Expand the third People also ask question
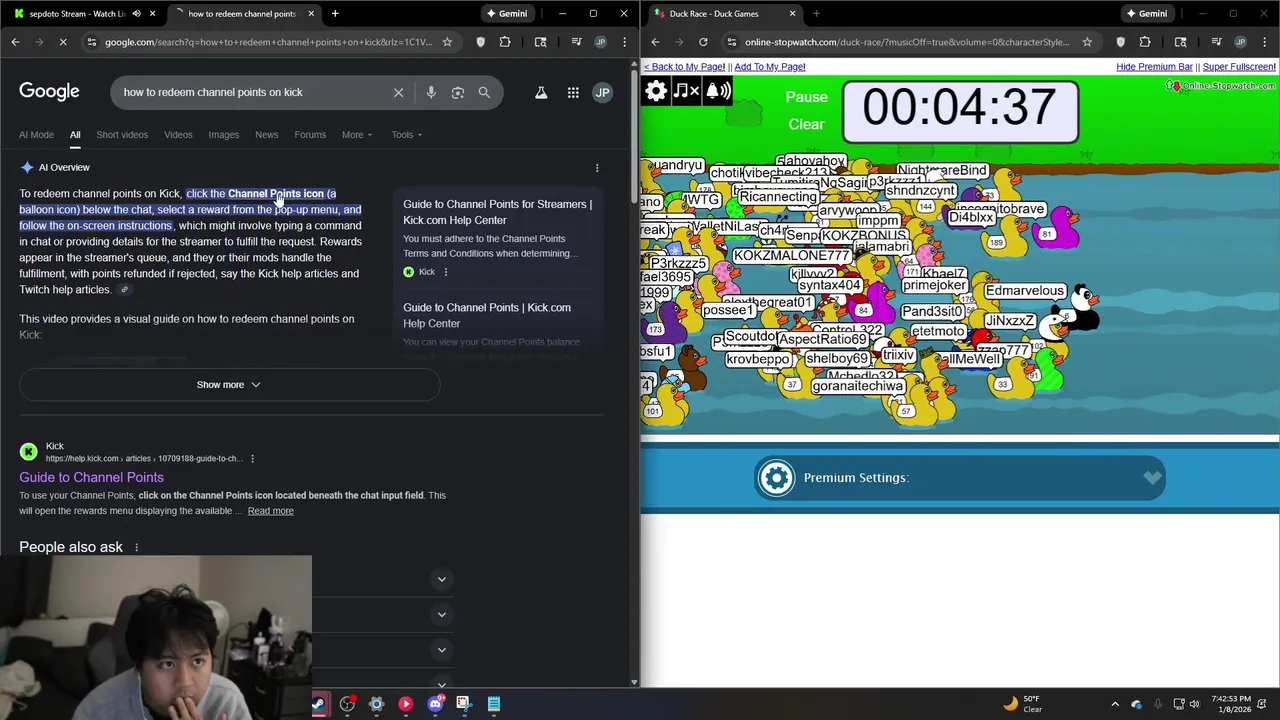 tap(441, 650)
